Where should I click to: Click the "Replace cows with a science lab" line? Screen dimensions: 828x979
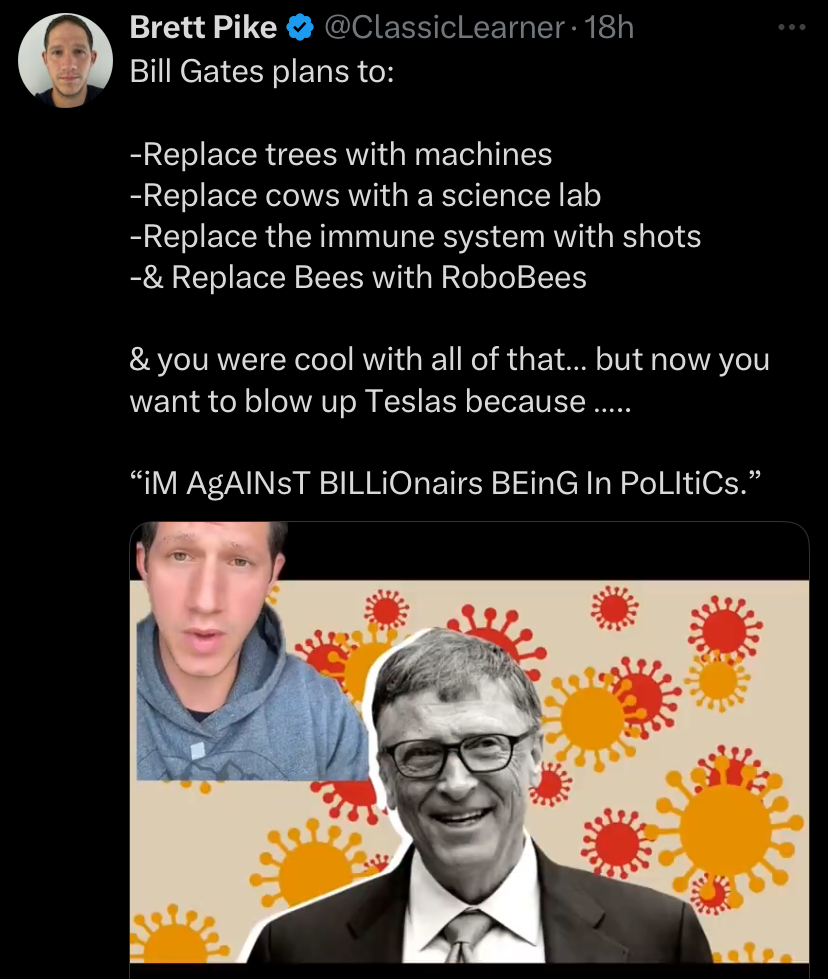[365, 195]
